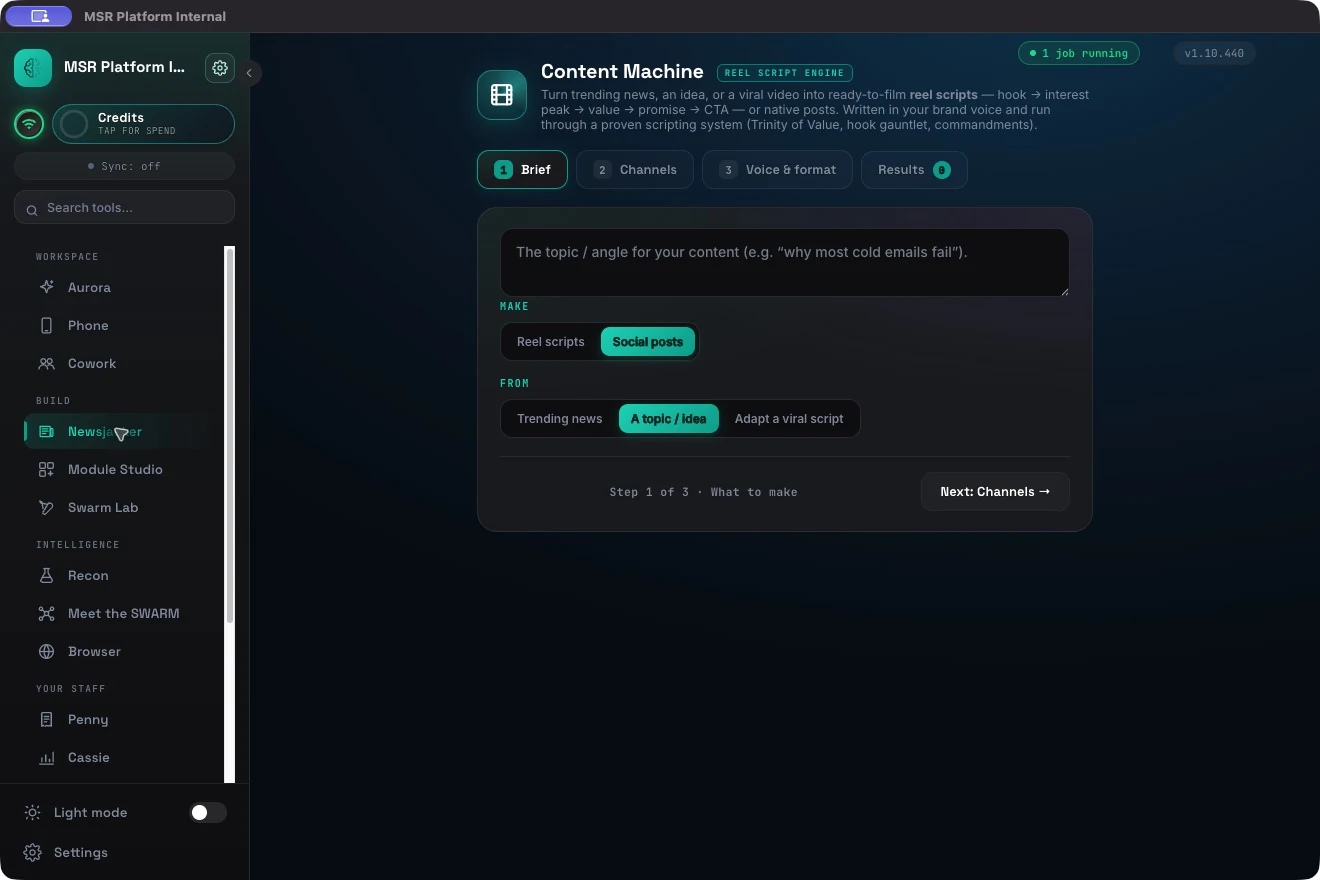
Task: Switch to the Brief step tab
Action: pos(522,170)
